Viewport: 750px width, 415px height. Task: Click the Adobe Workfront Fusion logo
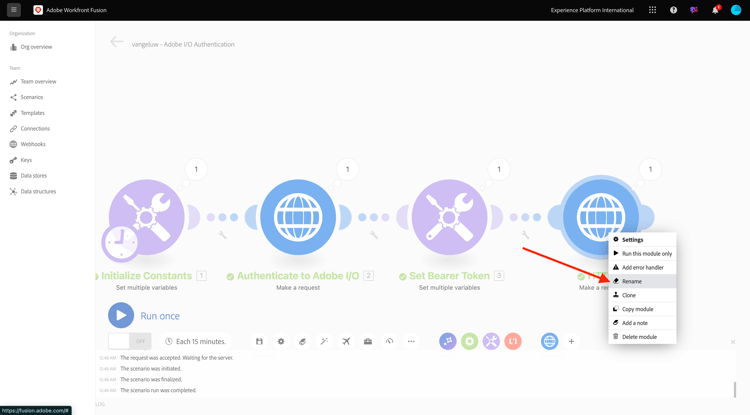coord(38,10)
